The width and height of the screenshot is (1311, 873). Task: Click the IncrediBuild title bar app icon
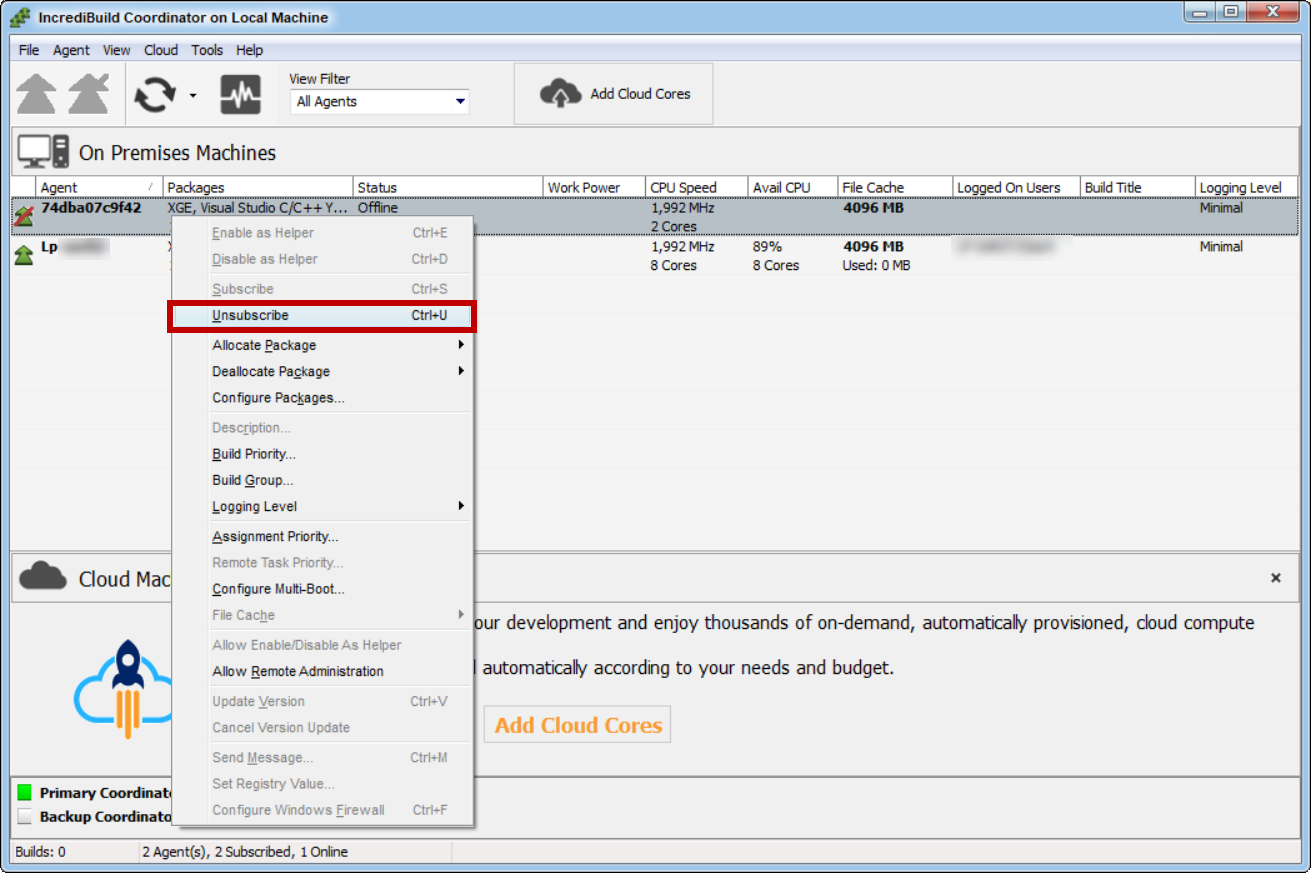pyautogui.click(x=19, y=17)
